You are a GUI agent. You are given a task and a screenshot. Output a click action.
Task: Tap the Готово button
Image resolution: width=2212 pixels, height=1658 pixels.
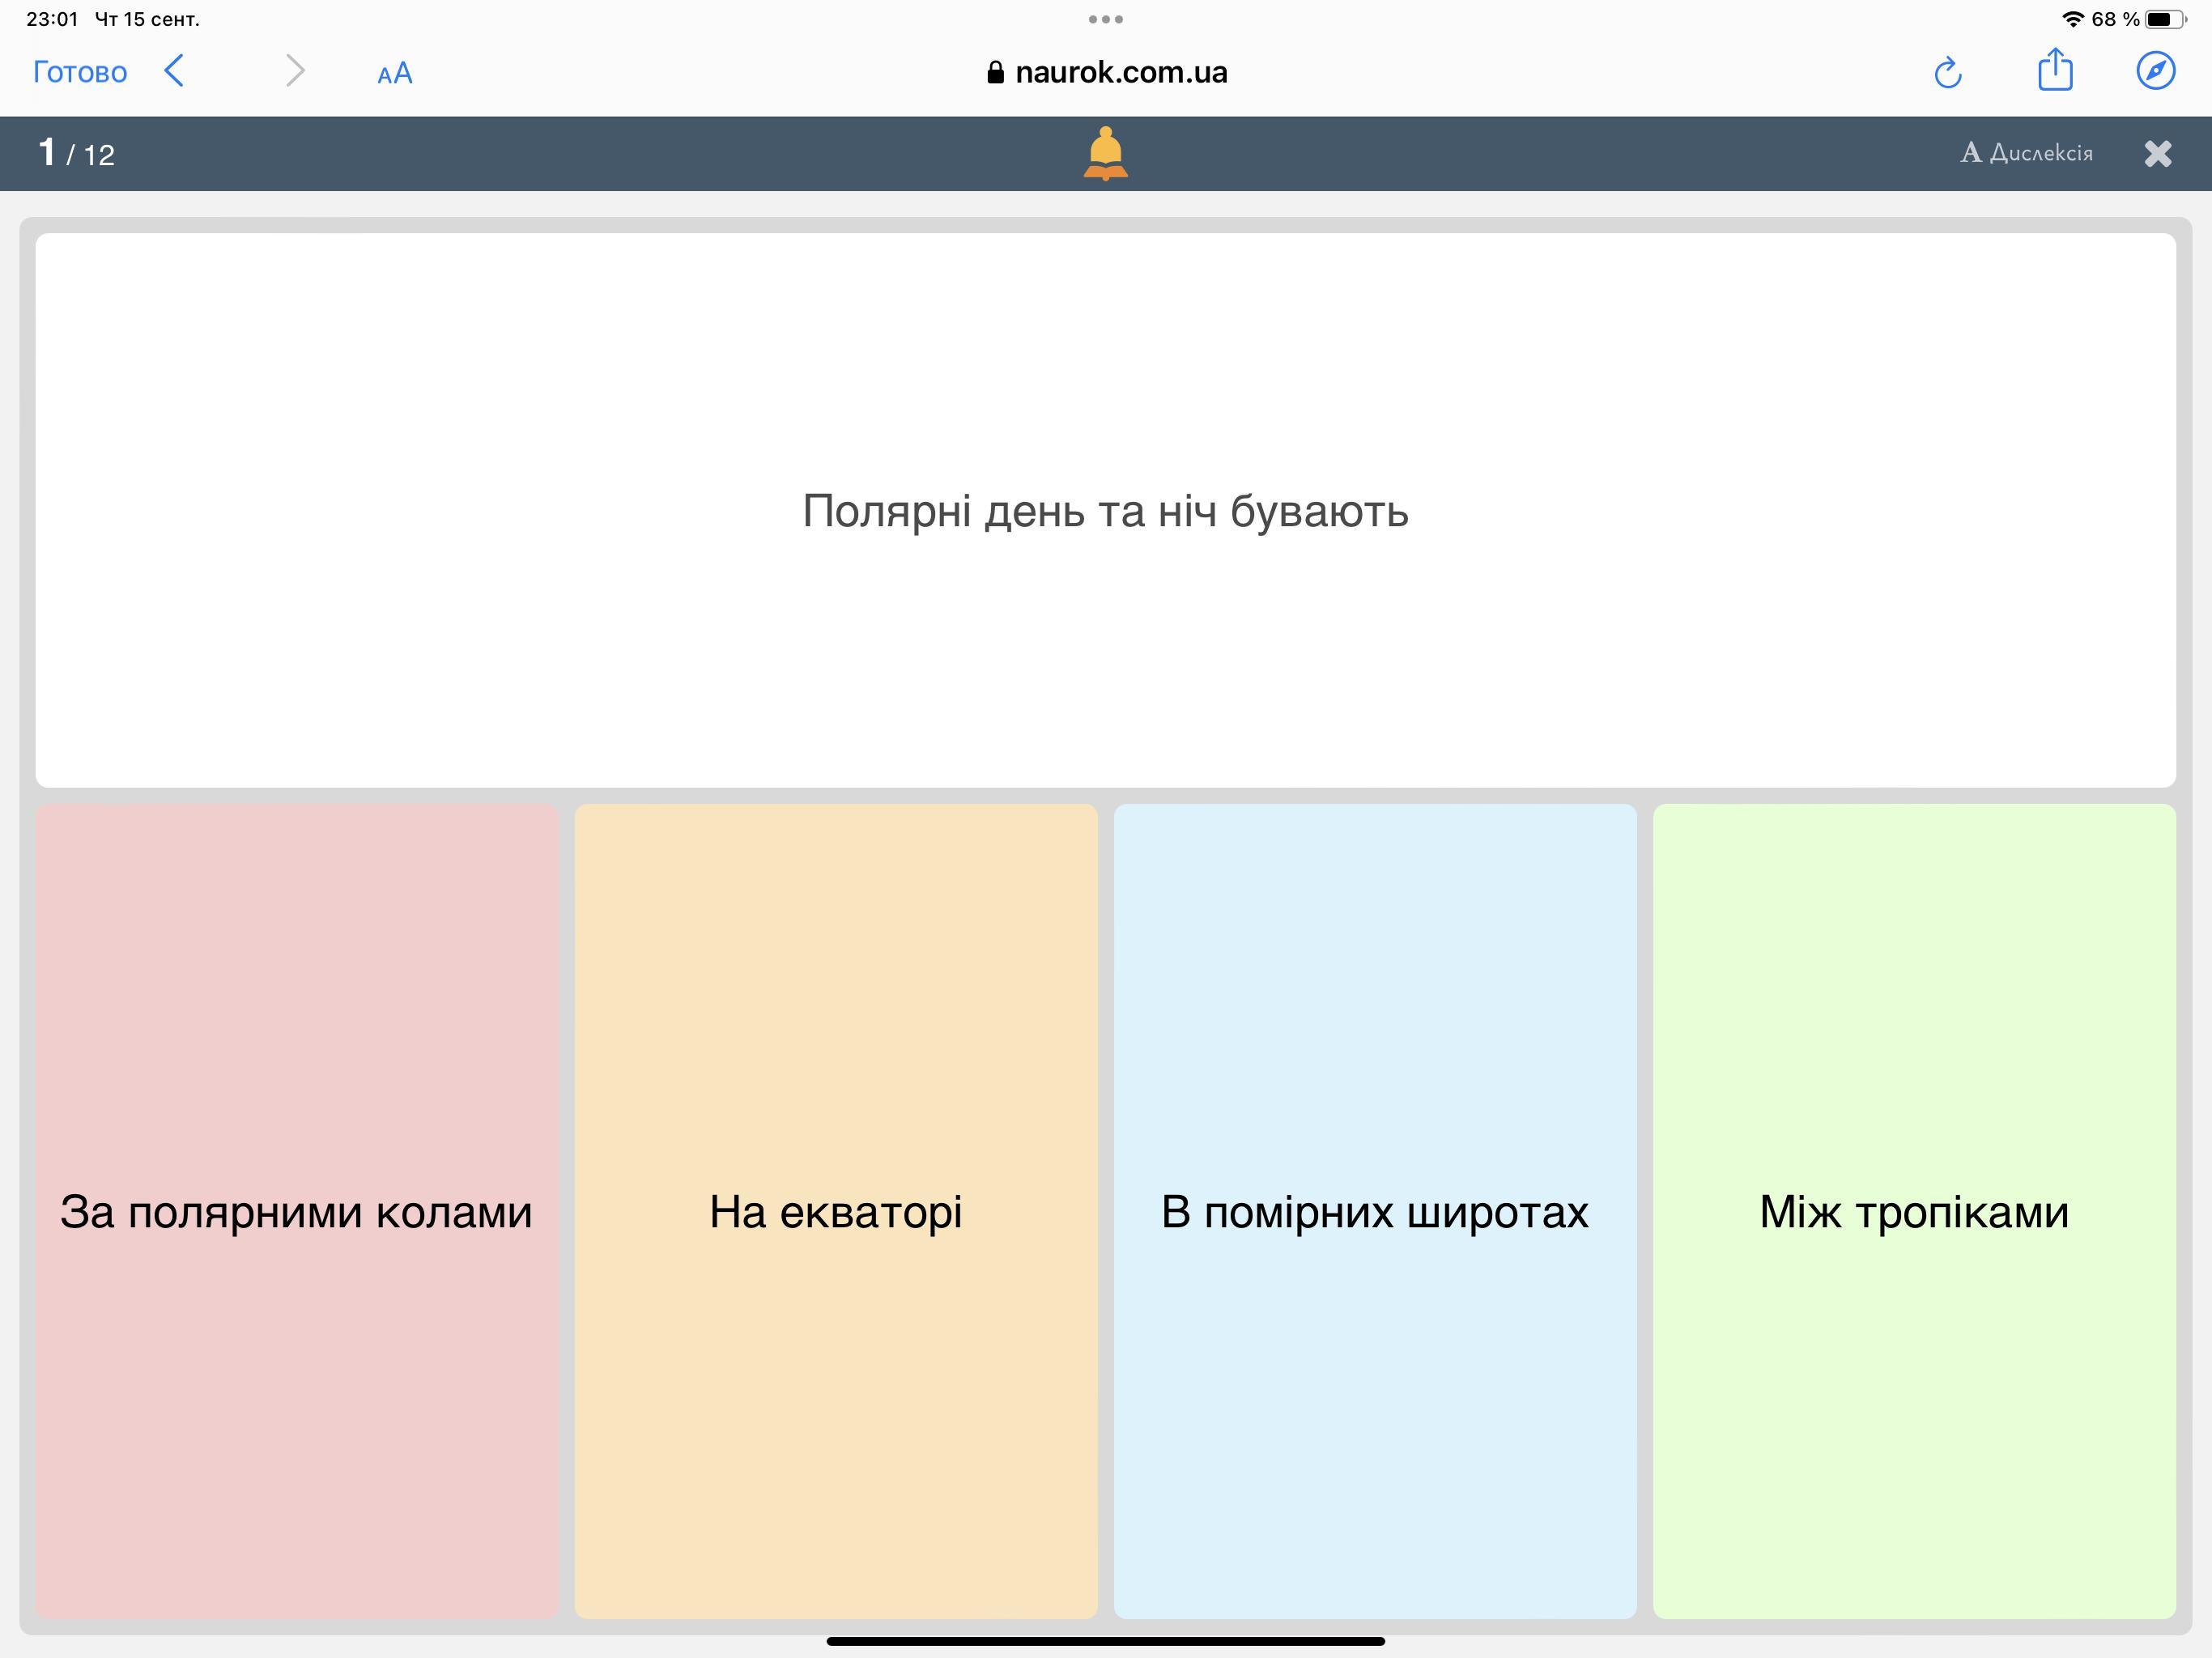coord(80,72)
